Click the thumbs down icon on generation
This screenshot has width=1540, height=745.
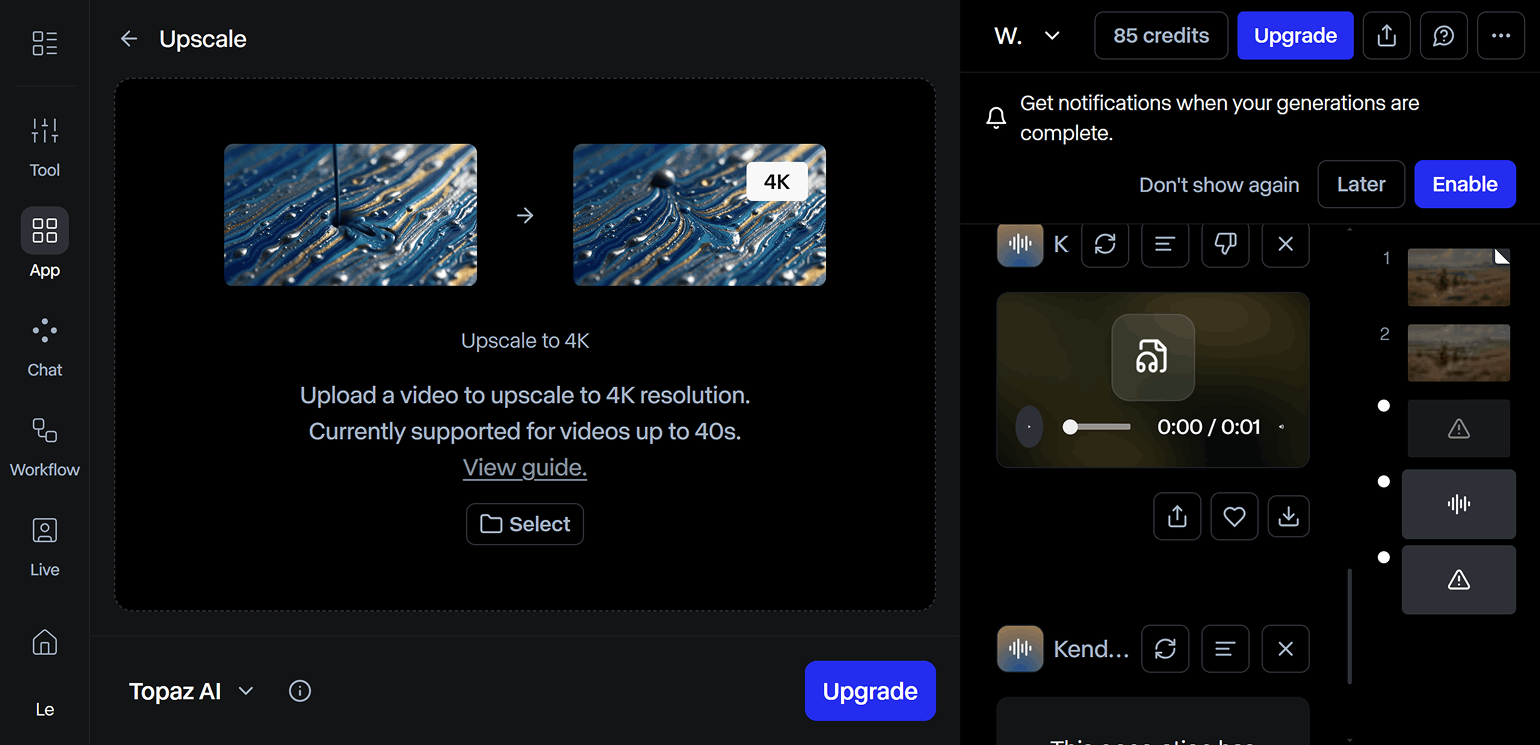coord(1225,244)
